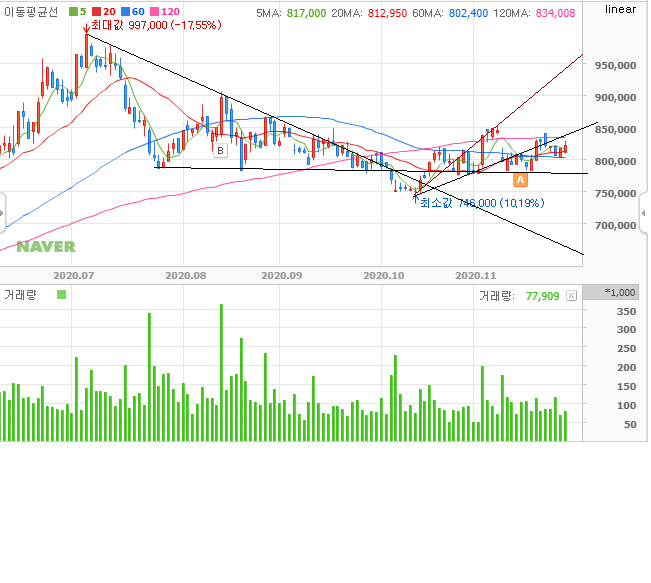Close the volume panel with X button

click(x=572, y=296)
